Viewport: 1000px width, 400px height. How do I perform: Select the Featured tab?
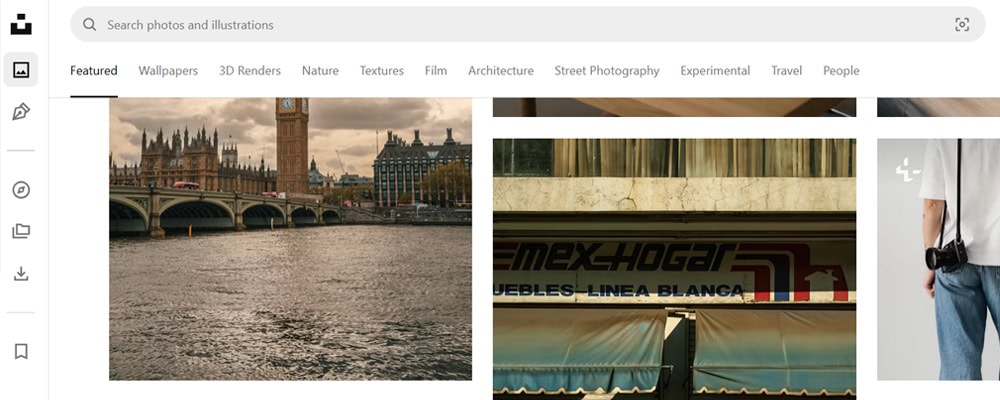coord(94,71)
